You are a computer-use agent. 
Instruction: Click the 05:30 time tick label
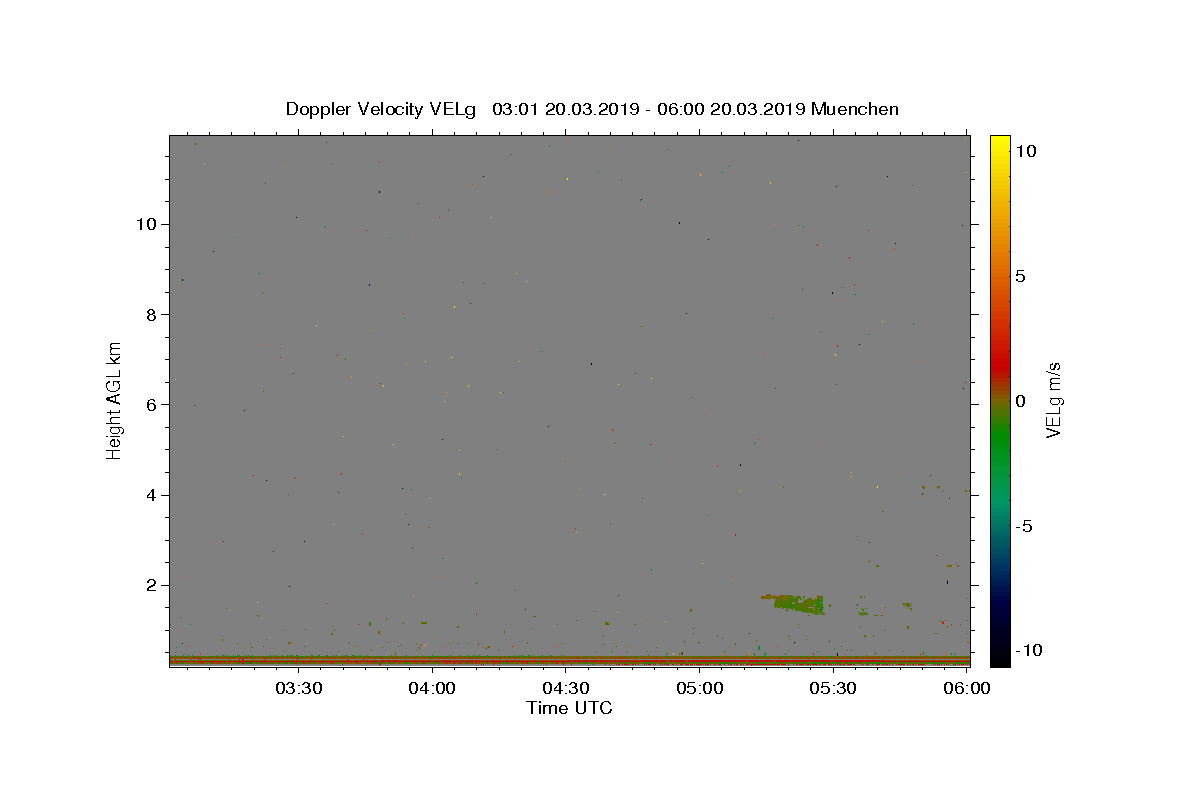pyautogui.click(x=832, y=688)
